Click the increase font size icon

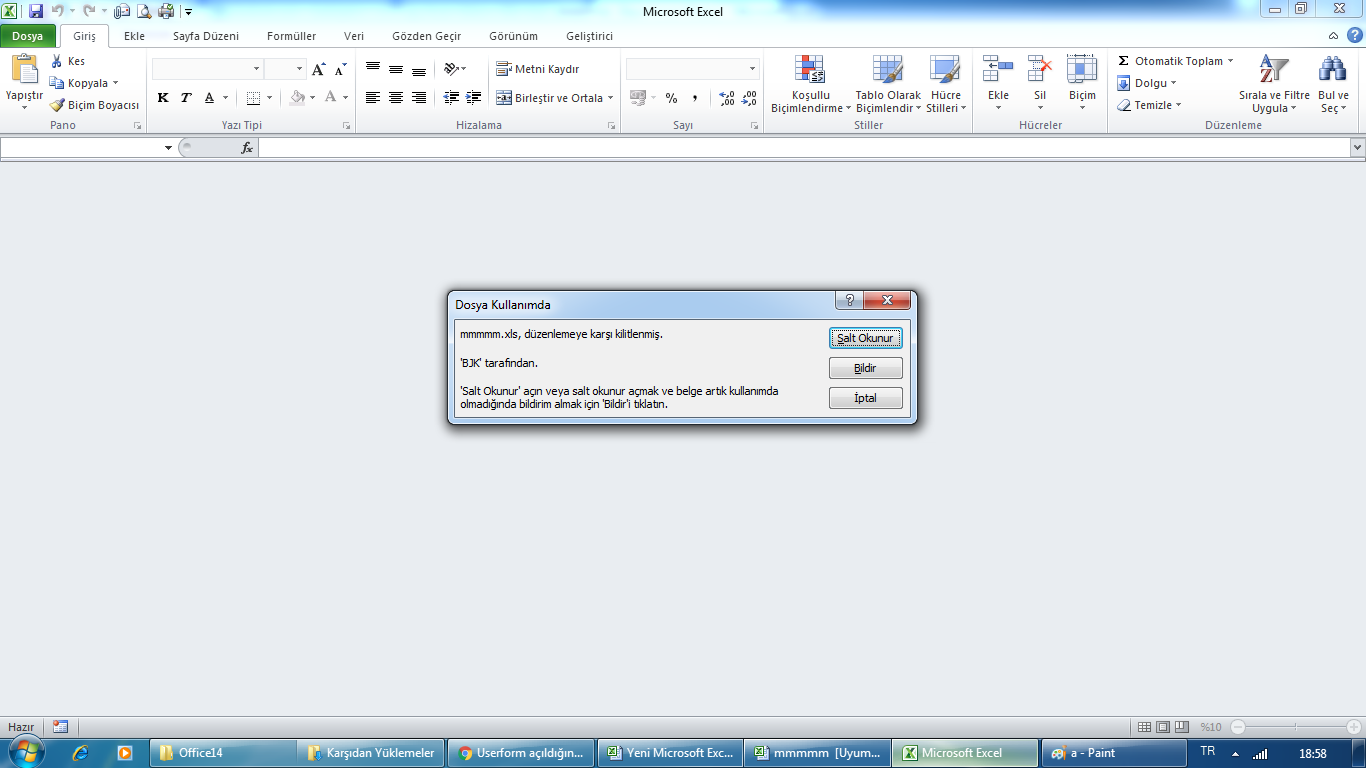click(x=318, y=69)
